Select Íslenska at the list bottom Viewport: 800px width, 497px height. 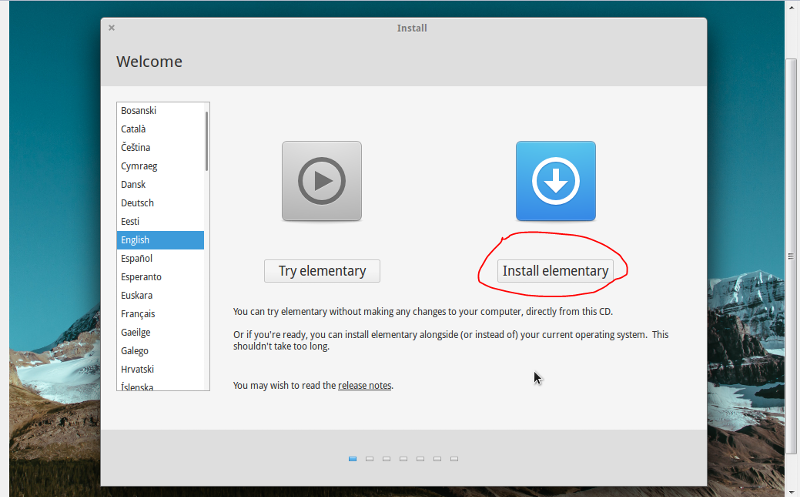[x=160, y=386]
